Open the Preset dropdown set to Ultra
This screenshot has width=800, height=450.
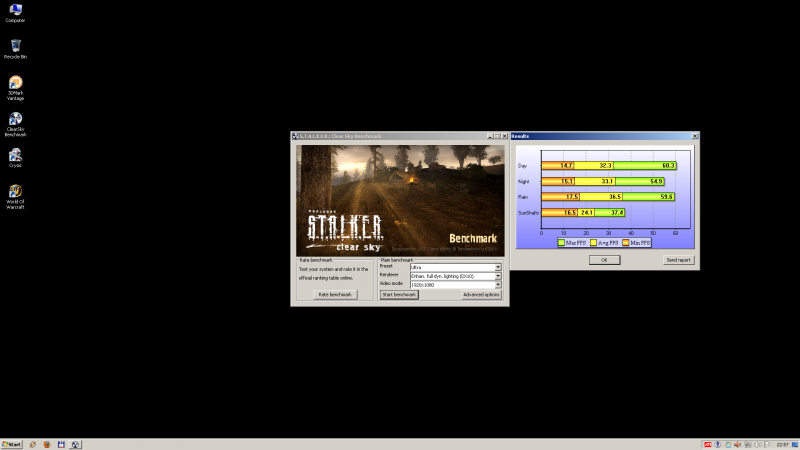pyautogui.click(x=456, y=267)
